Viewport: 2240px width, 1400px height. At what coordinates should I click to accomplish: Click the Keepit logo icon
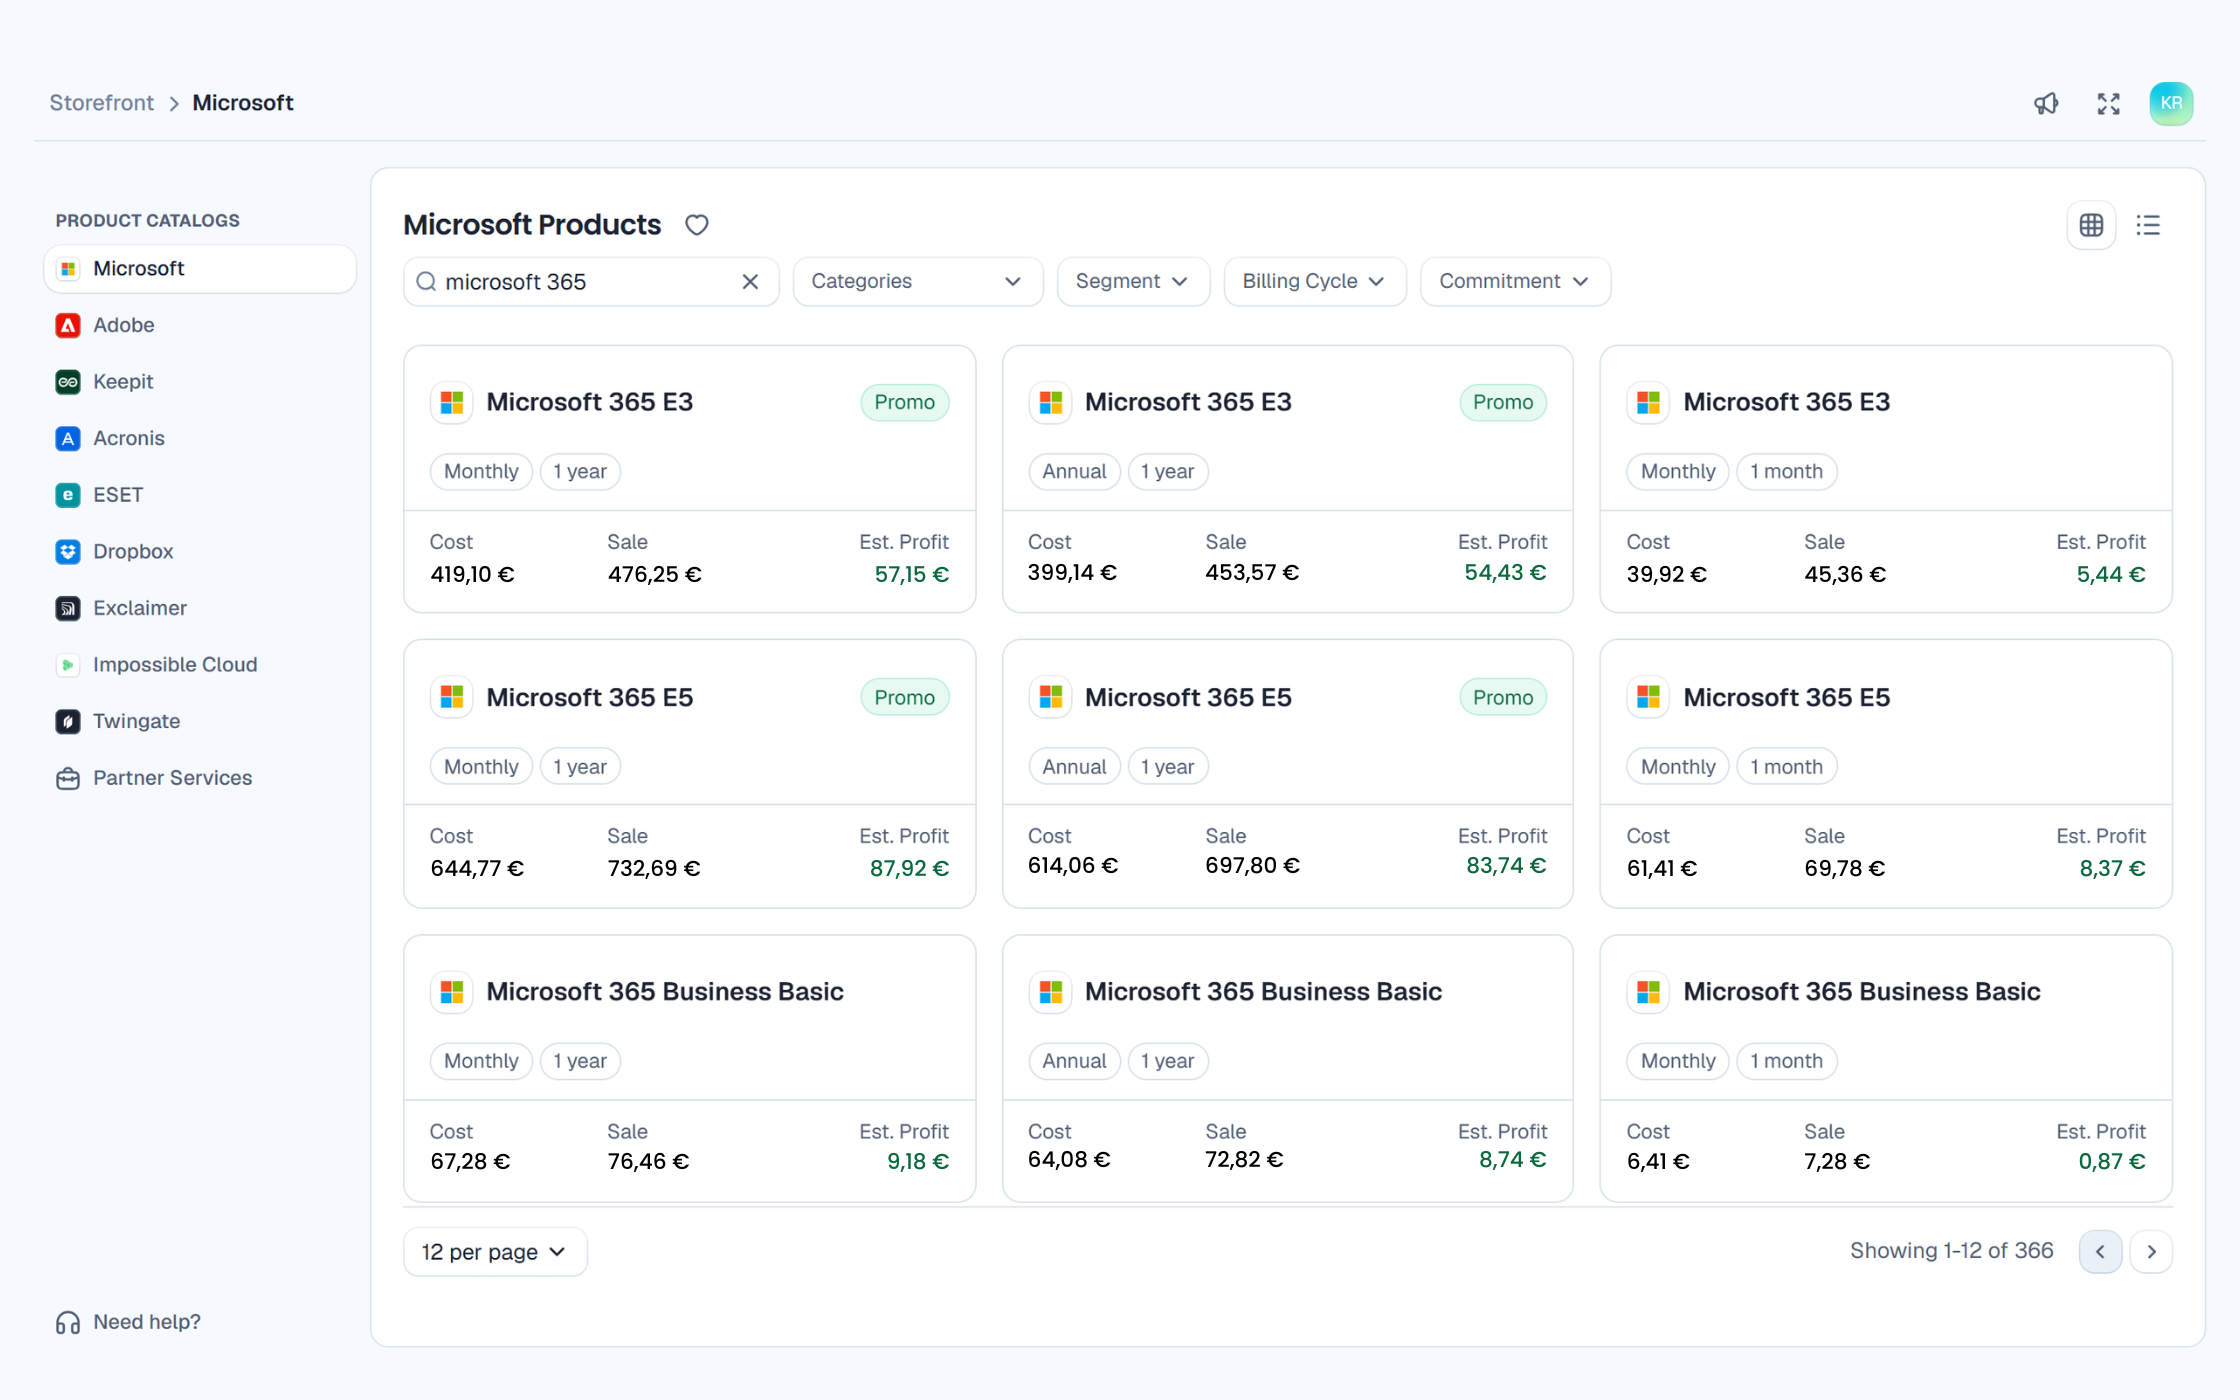click(x=68, y=382)
